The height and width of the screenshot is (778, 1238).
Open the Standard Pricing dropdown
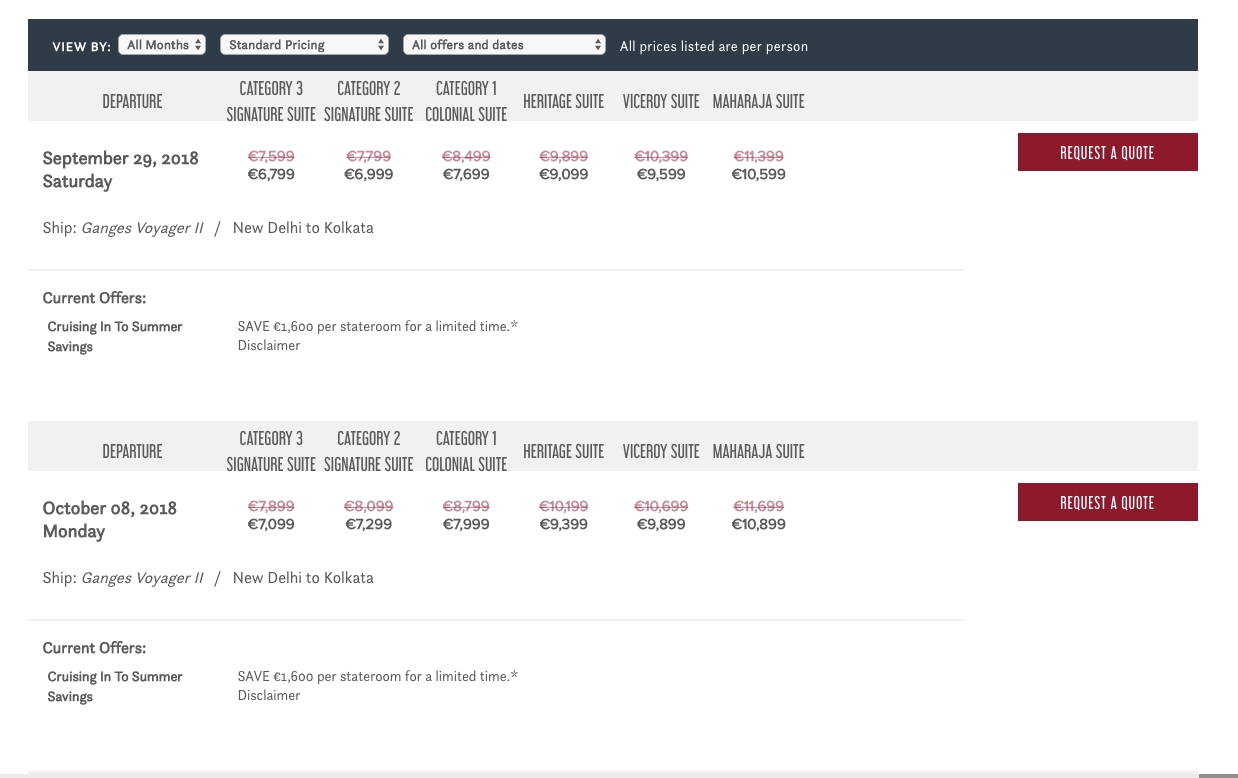(x=304, y=45)
